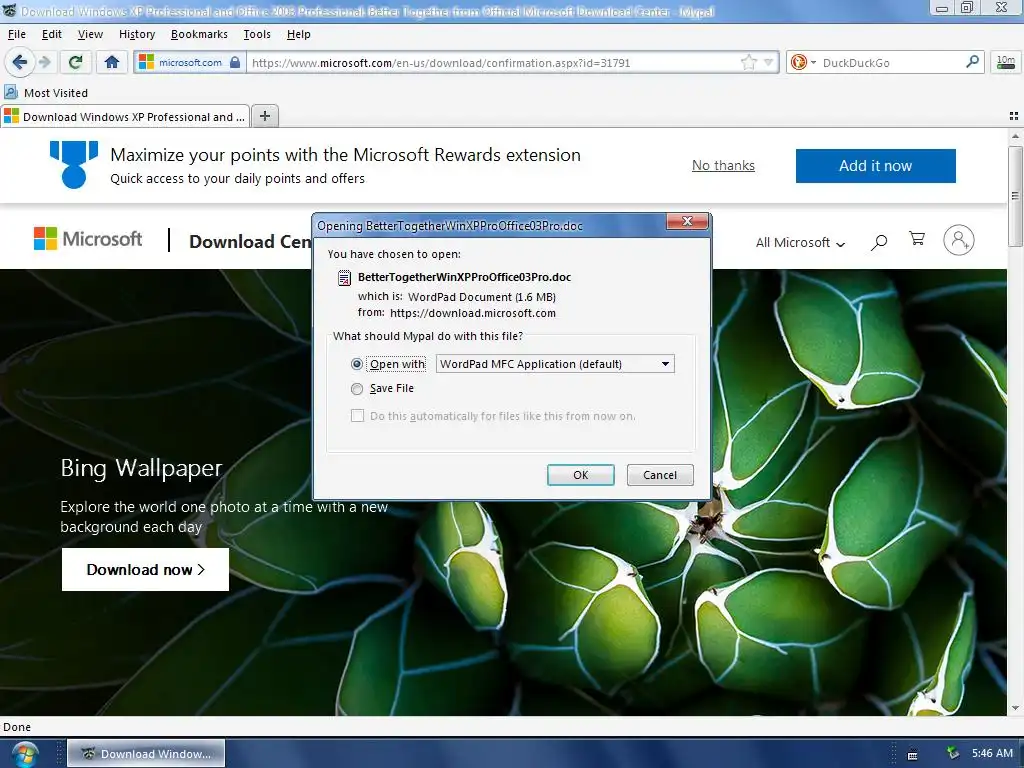This screenshot has height=768, width=1024.
Task: Click the Windows Start orb
Action: click(24, 754)
